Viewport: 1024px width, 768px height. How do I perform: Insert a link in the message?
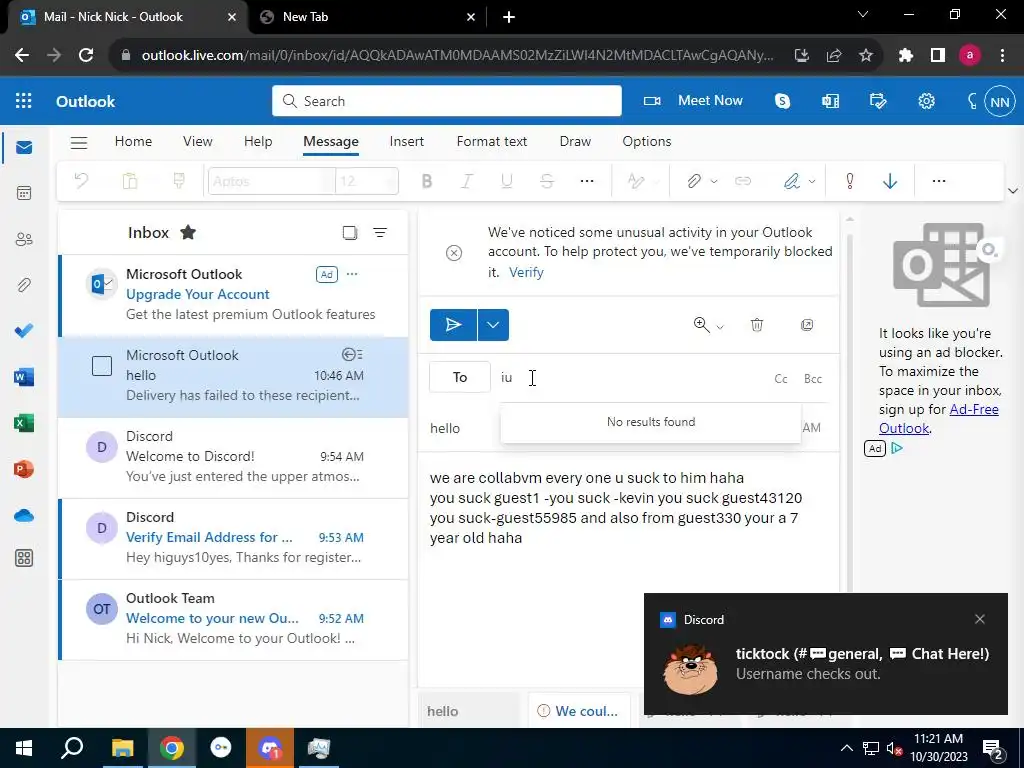click(743, 181)
